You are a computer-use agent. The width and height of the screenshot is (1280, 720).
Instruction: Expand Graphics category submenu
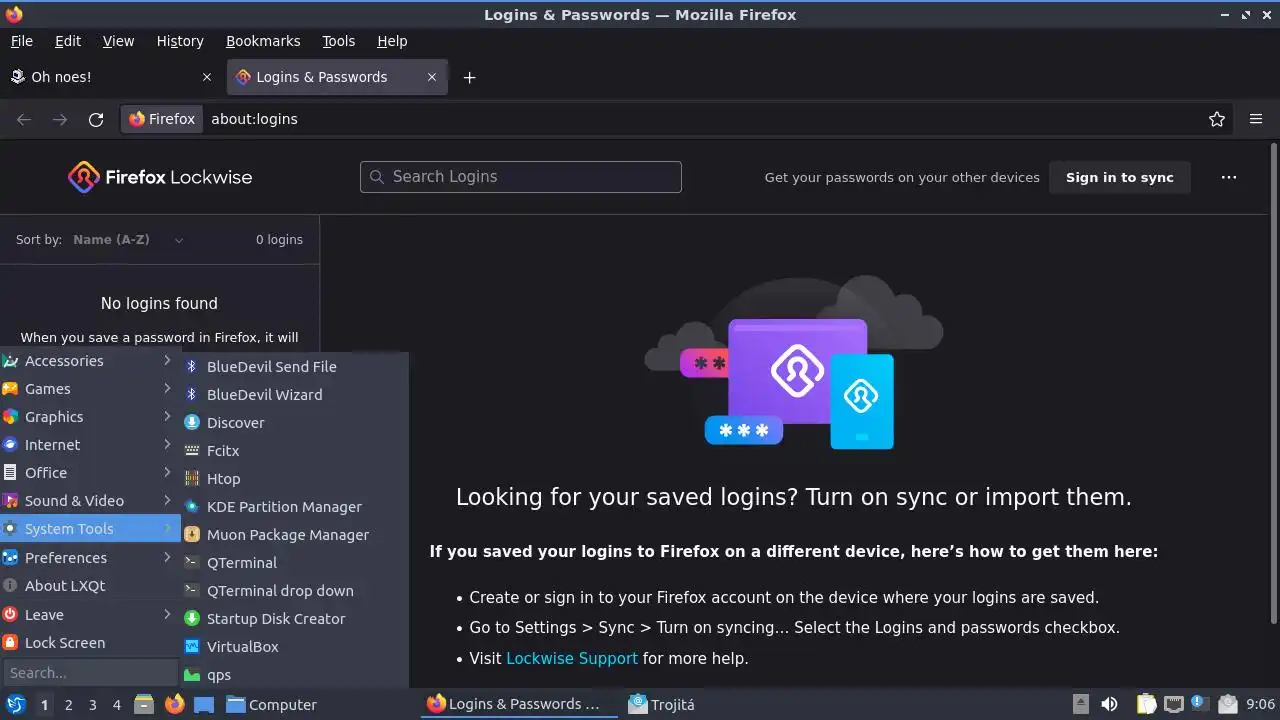[x=90, y=417]
